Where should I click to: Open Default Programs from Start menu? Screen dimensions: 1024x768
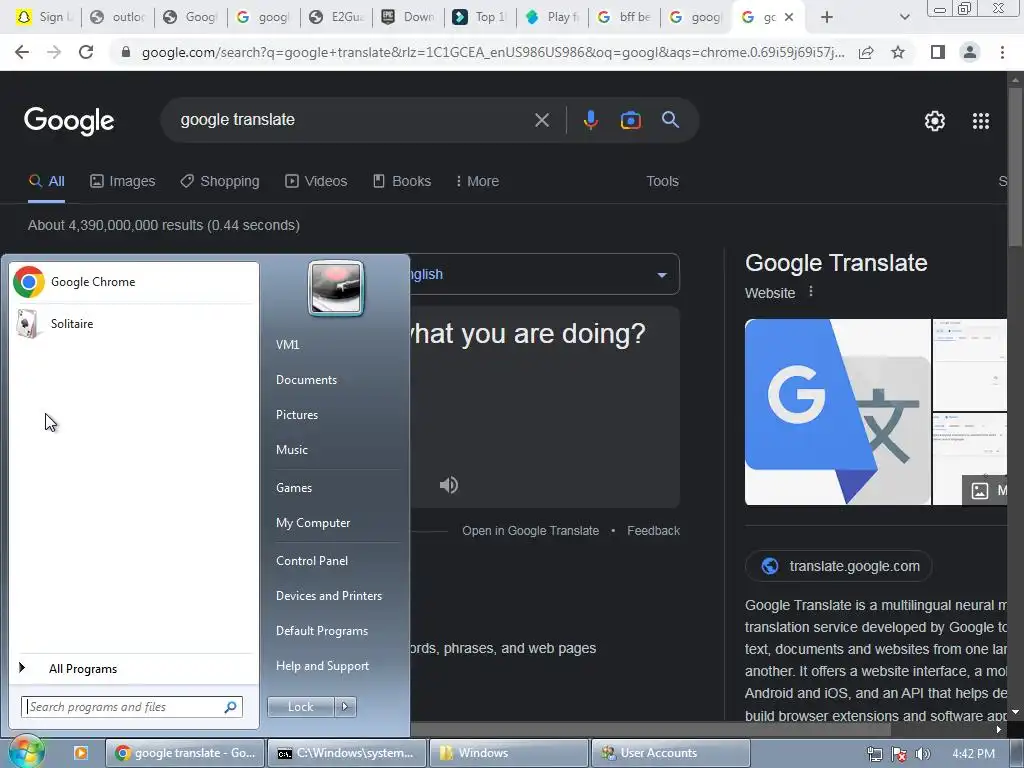322,631
